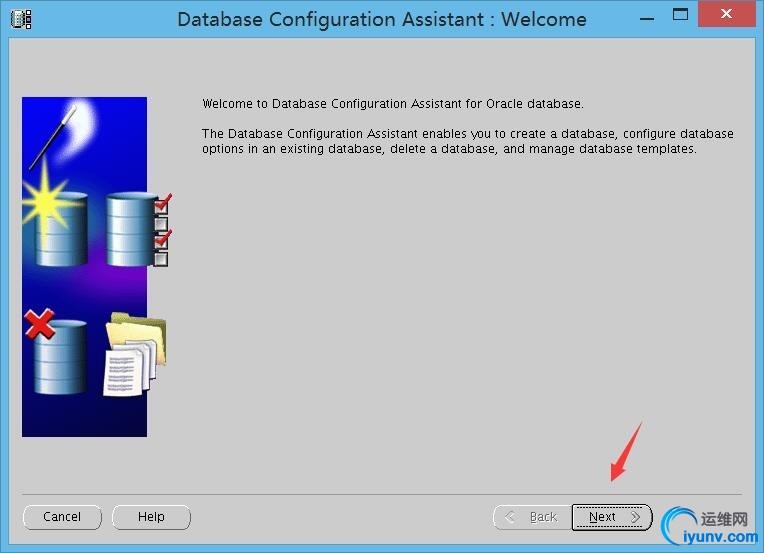Minimize the Database Configuration Assistant window
Viewport: 764px width, 553px height.
coord(647,19)
